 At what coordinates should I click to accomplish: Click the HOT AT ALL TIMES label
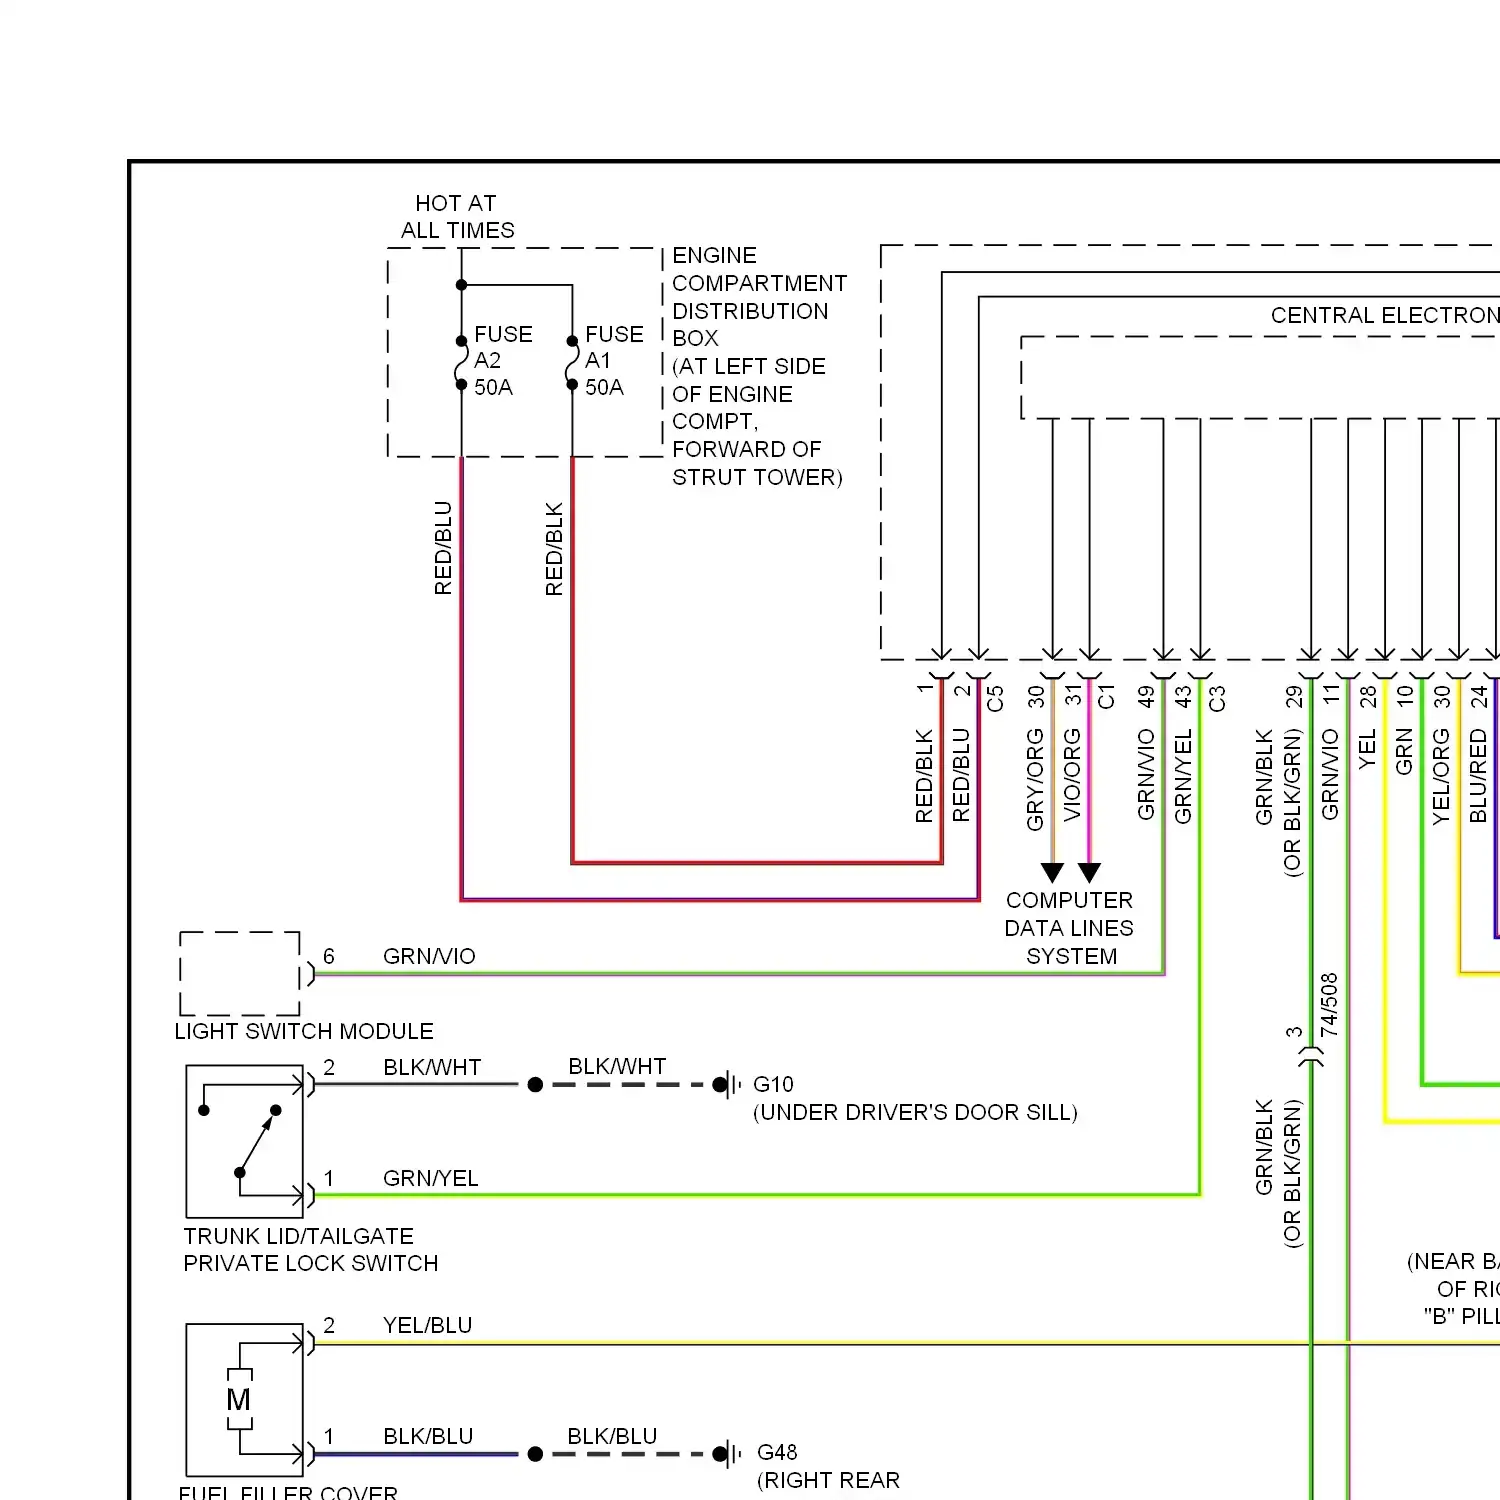point(457,217)
